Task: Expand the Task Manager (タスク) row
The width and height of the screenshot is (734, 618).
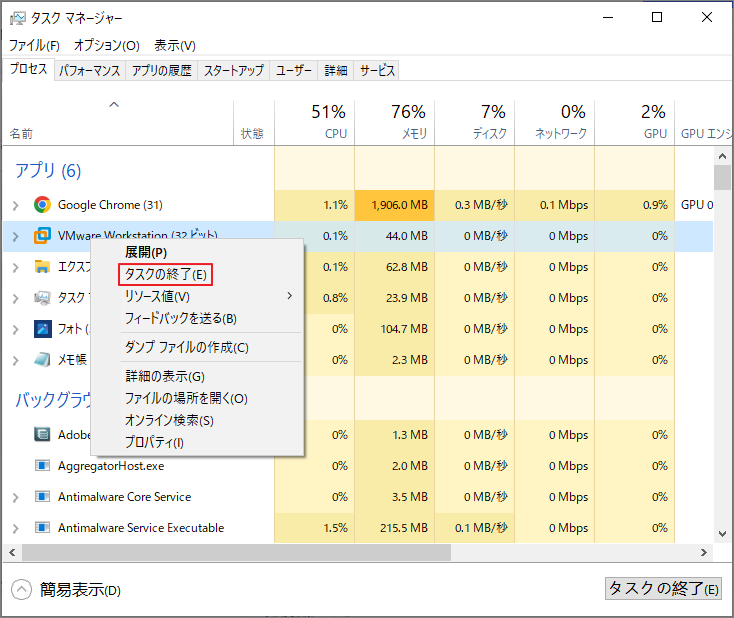Action: pyautogui.click(x=15, y=298)
